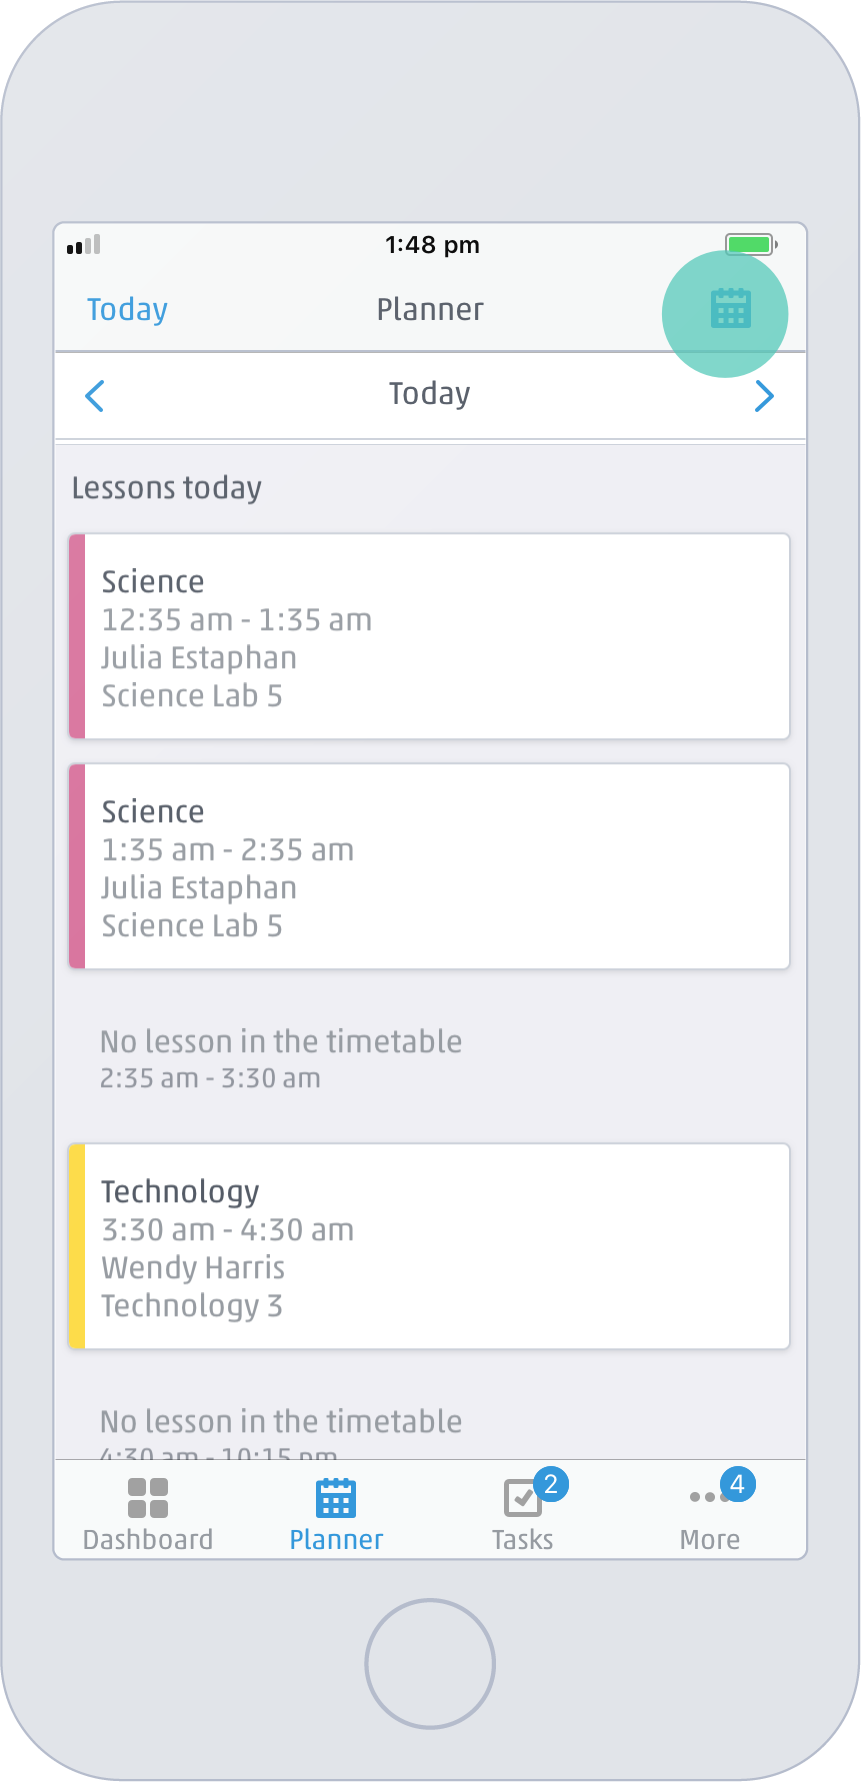Switch to the Dashboard tab
The image size is (861, 1782).
point(147,1510)
